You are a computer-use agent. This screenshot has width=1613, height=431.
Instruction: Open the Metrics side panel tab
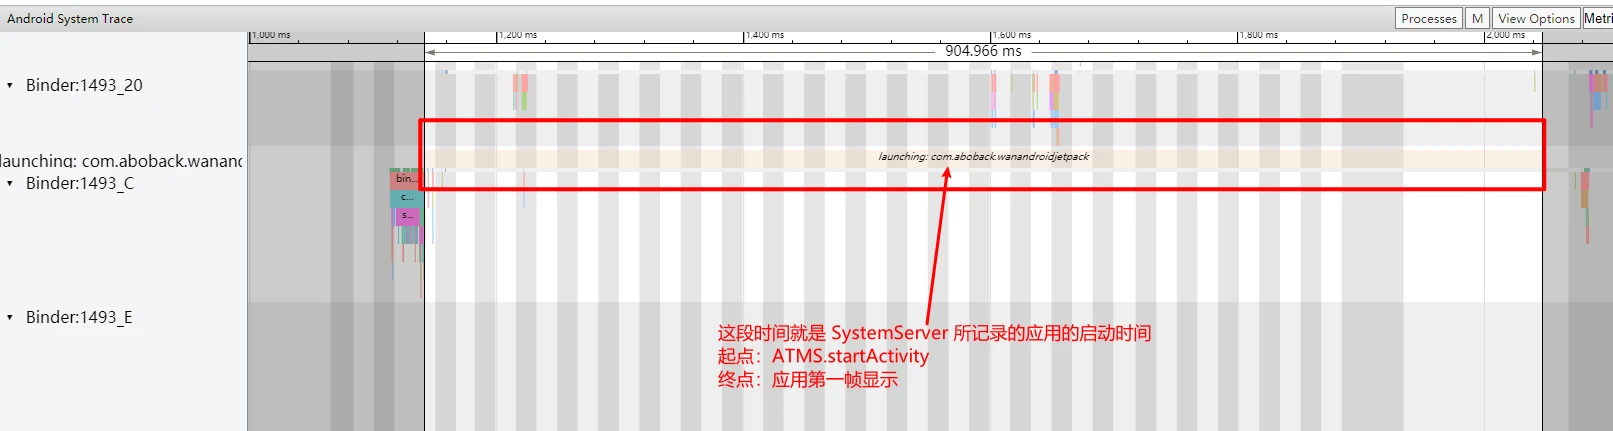click(x=1597, y=18)
